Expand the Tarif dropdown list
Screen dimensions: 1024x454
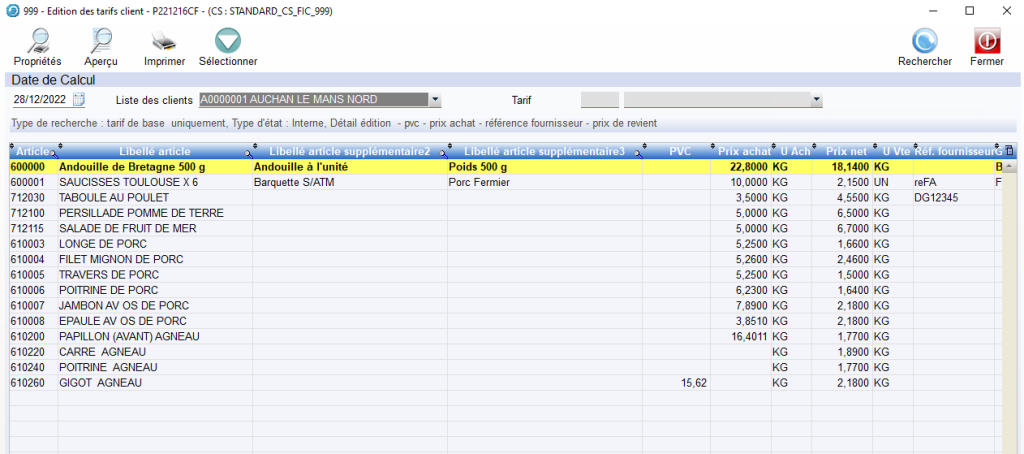[817, 100]
